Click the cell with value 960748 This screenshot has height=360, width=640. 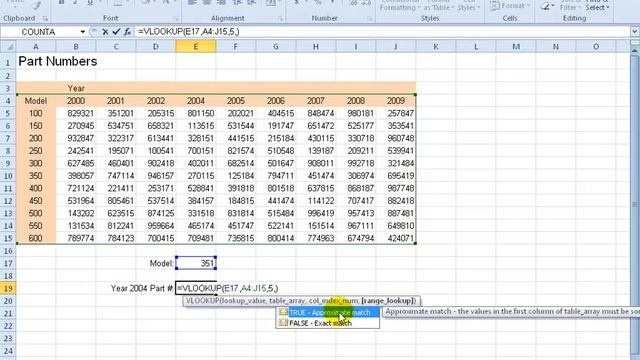[396, 138]
